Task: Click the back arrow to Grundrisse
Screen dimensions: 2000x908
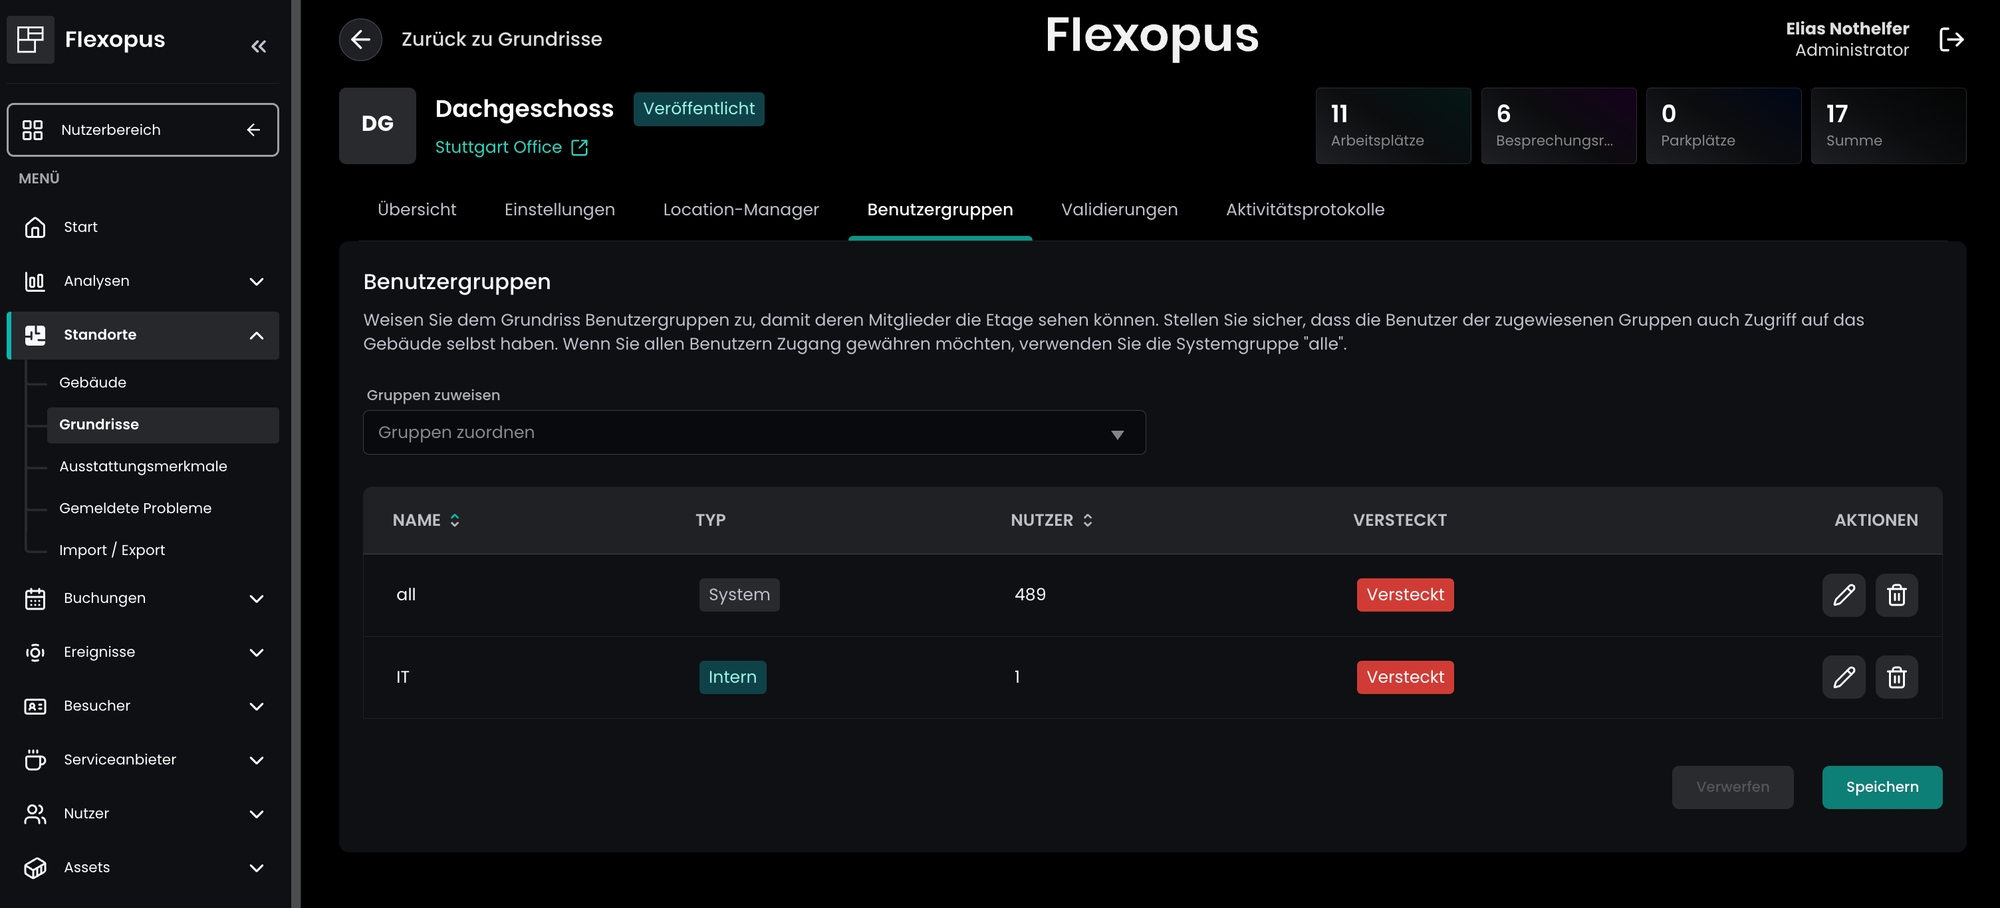Action: (361, 40)
